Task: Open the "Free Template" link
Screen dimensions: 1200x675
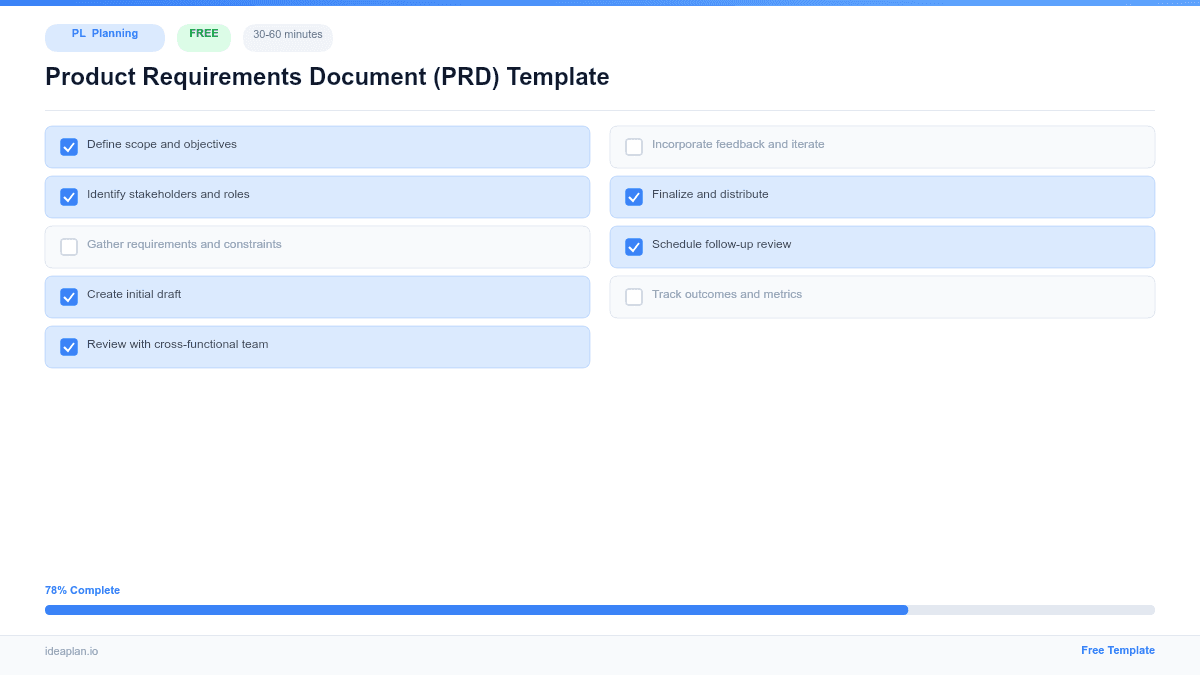Action: [1118, 650]
